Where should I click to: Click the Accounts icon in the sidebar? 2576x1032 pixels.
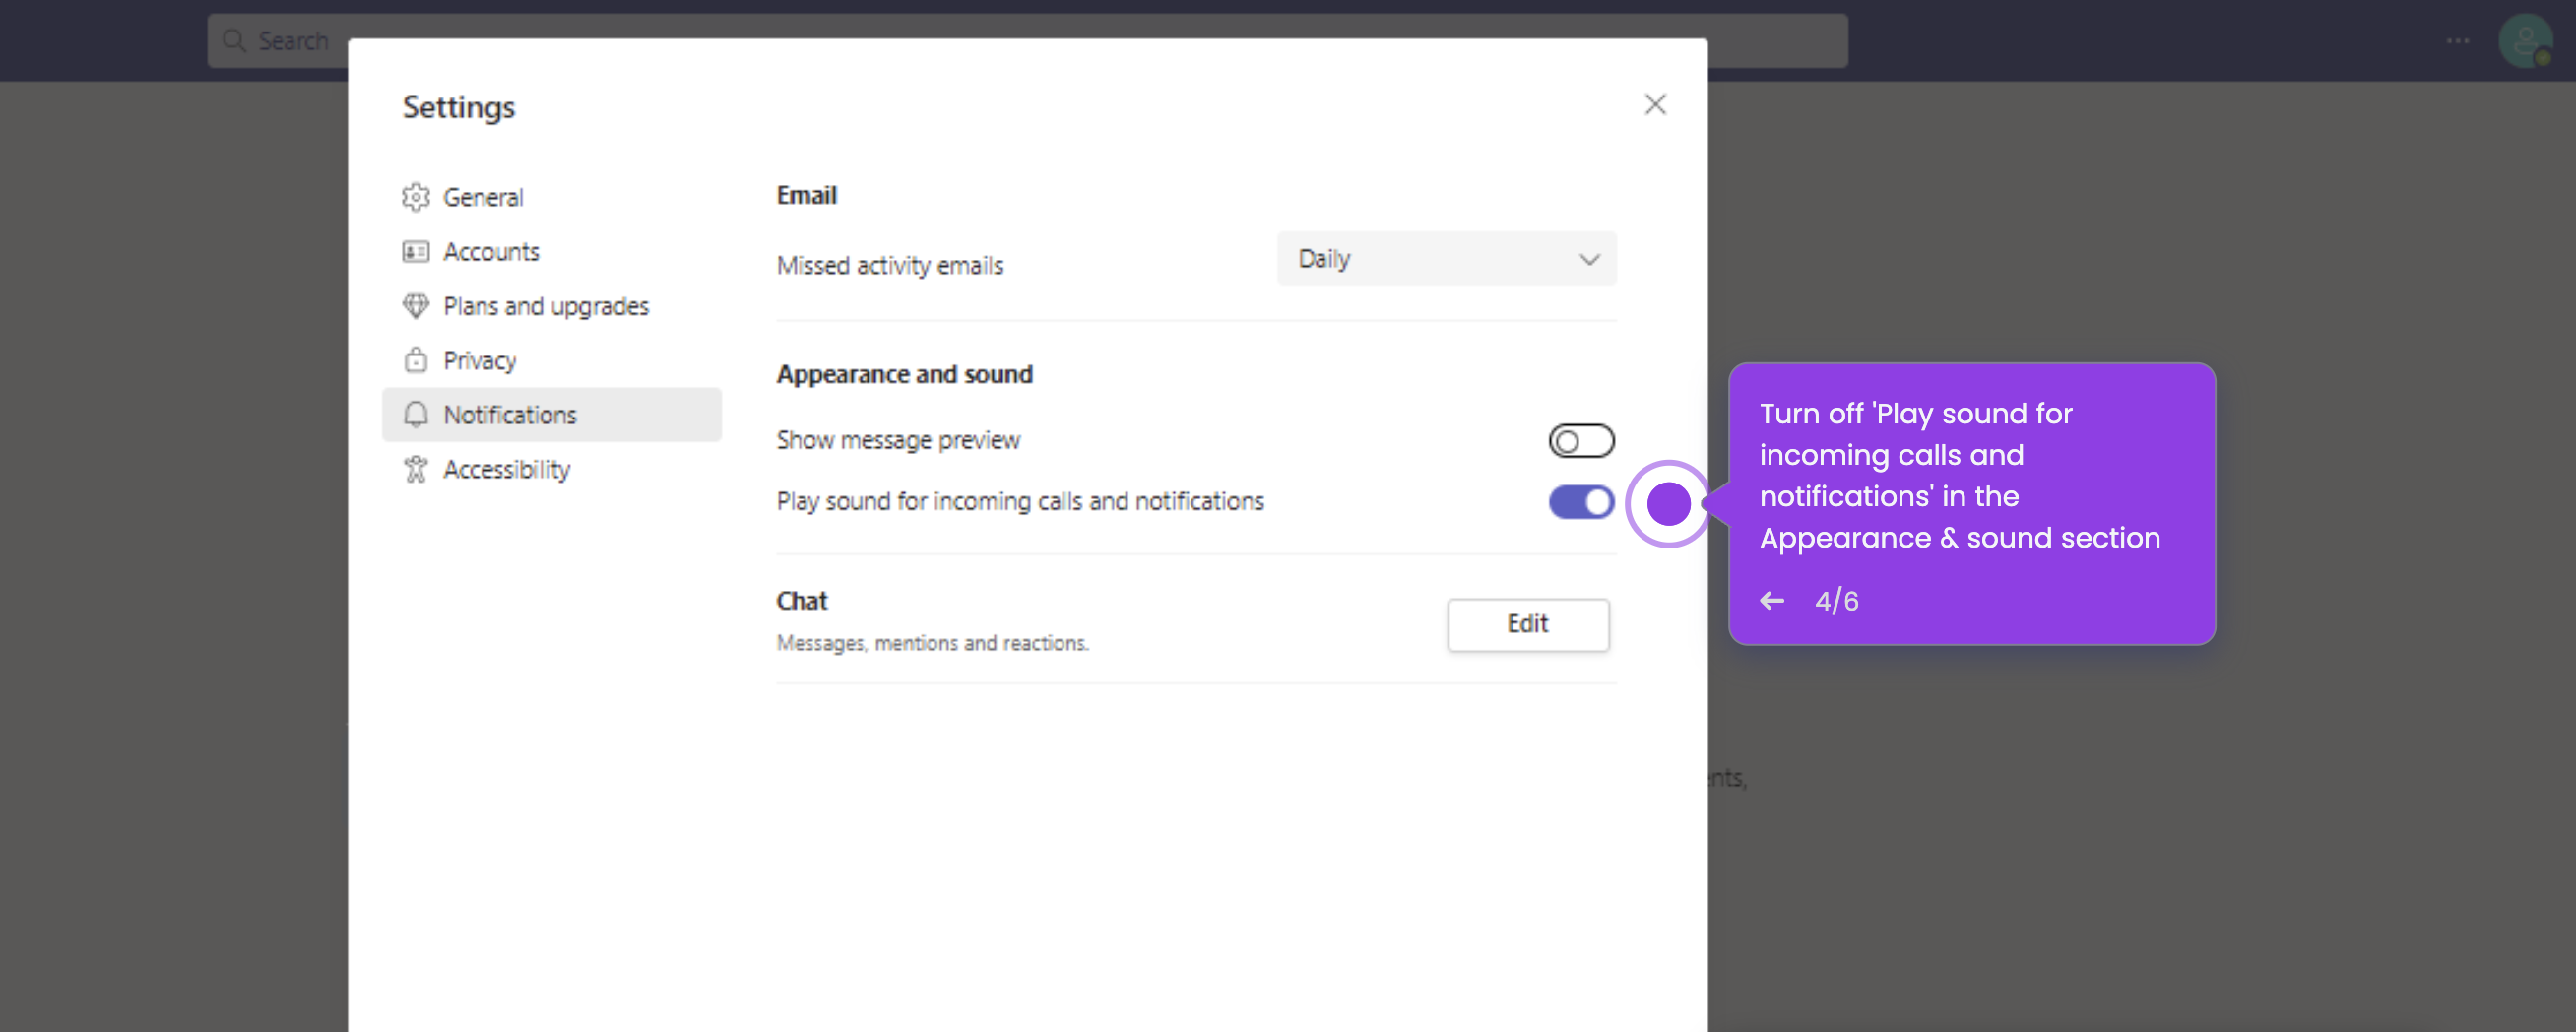pyautogui.click(x=416, y=251)
